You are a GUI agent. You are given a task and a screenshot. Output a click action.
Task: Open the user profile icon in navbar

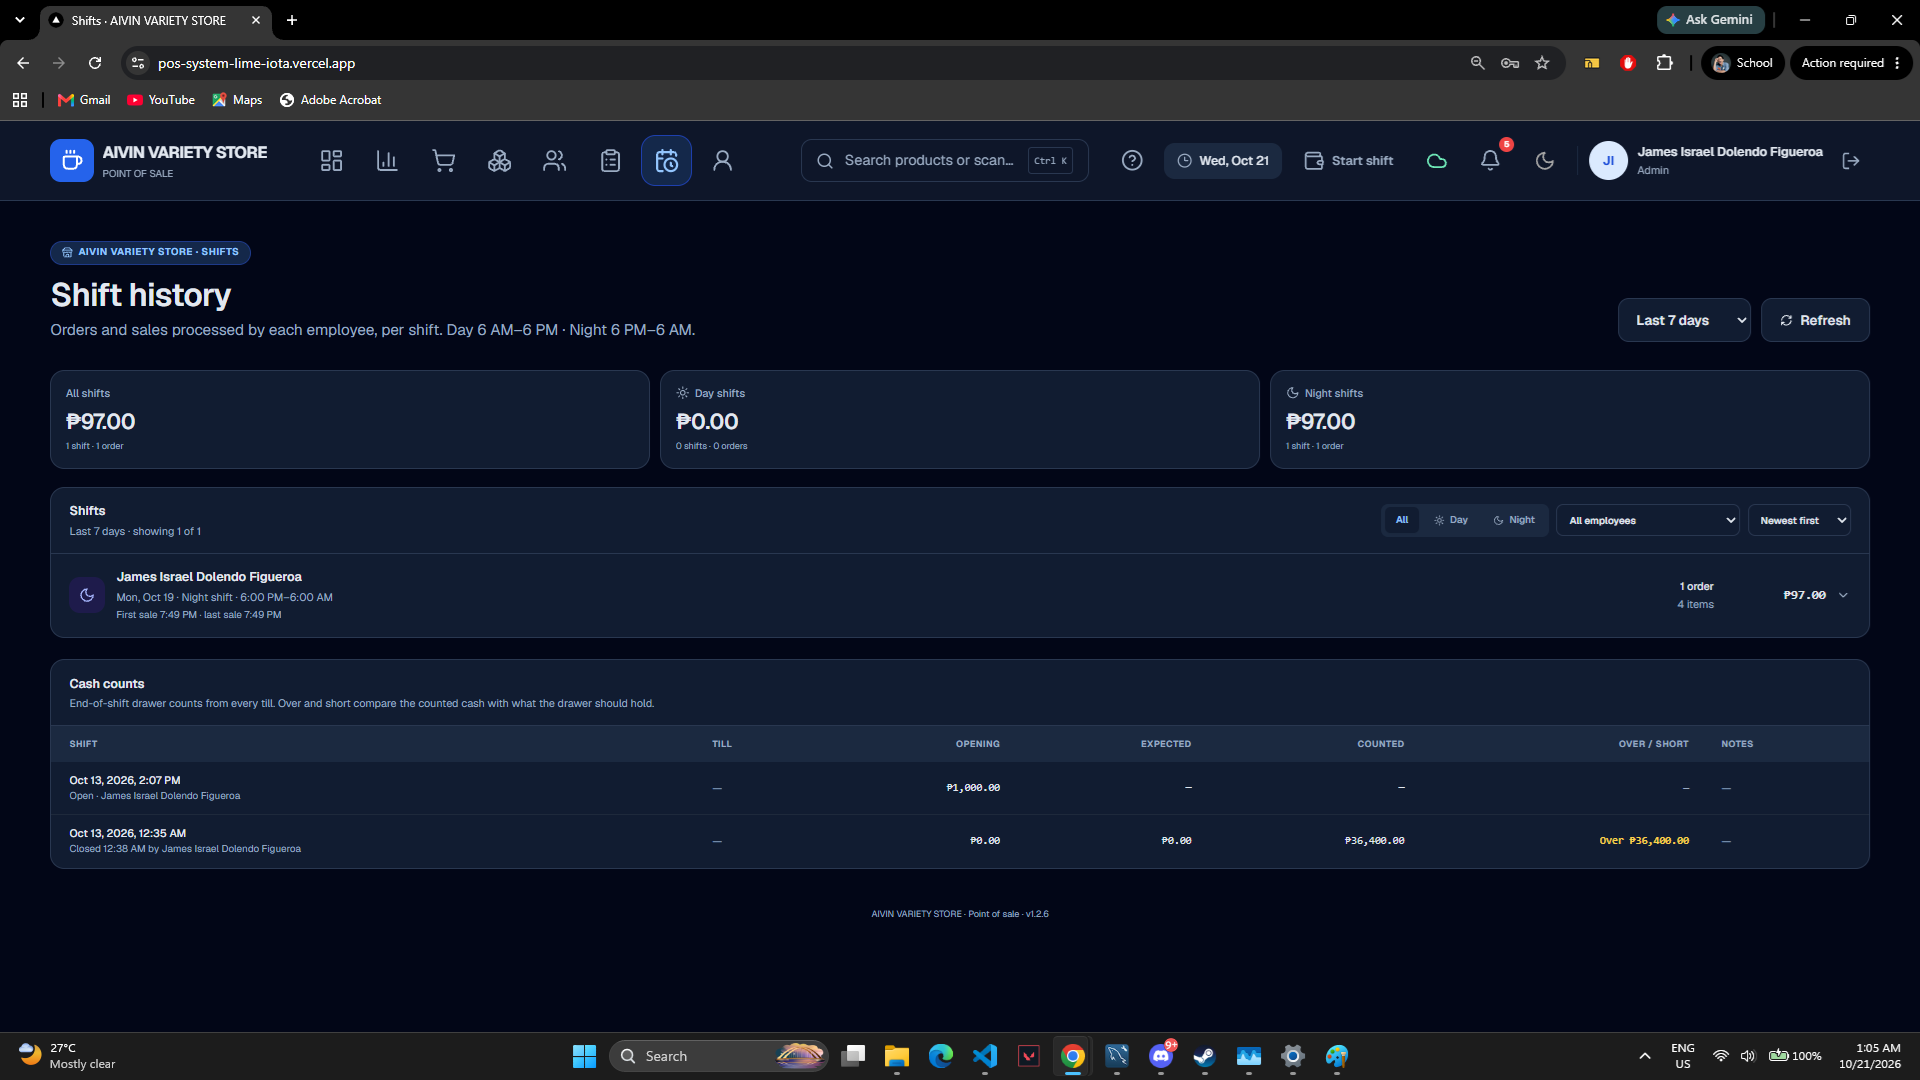(x=722, y=161)
